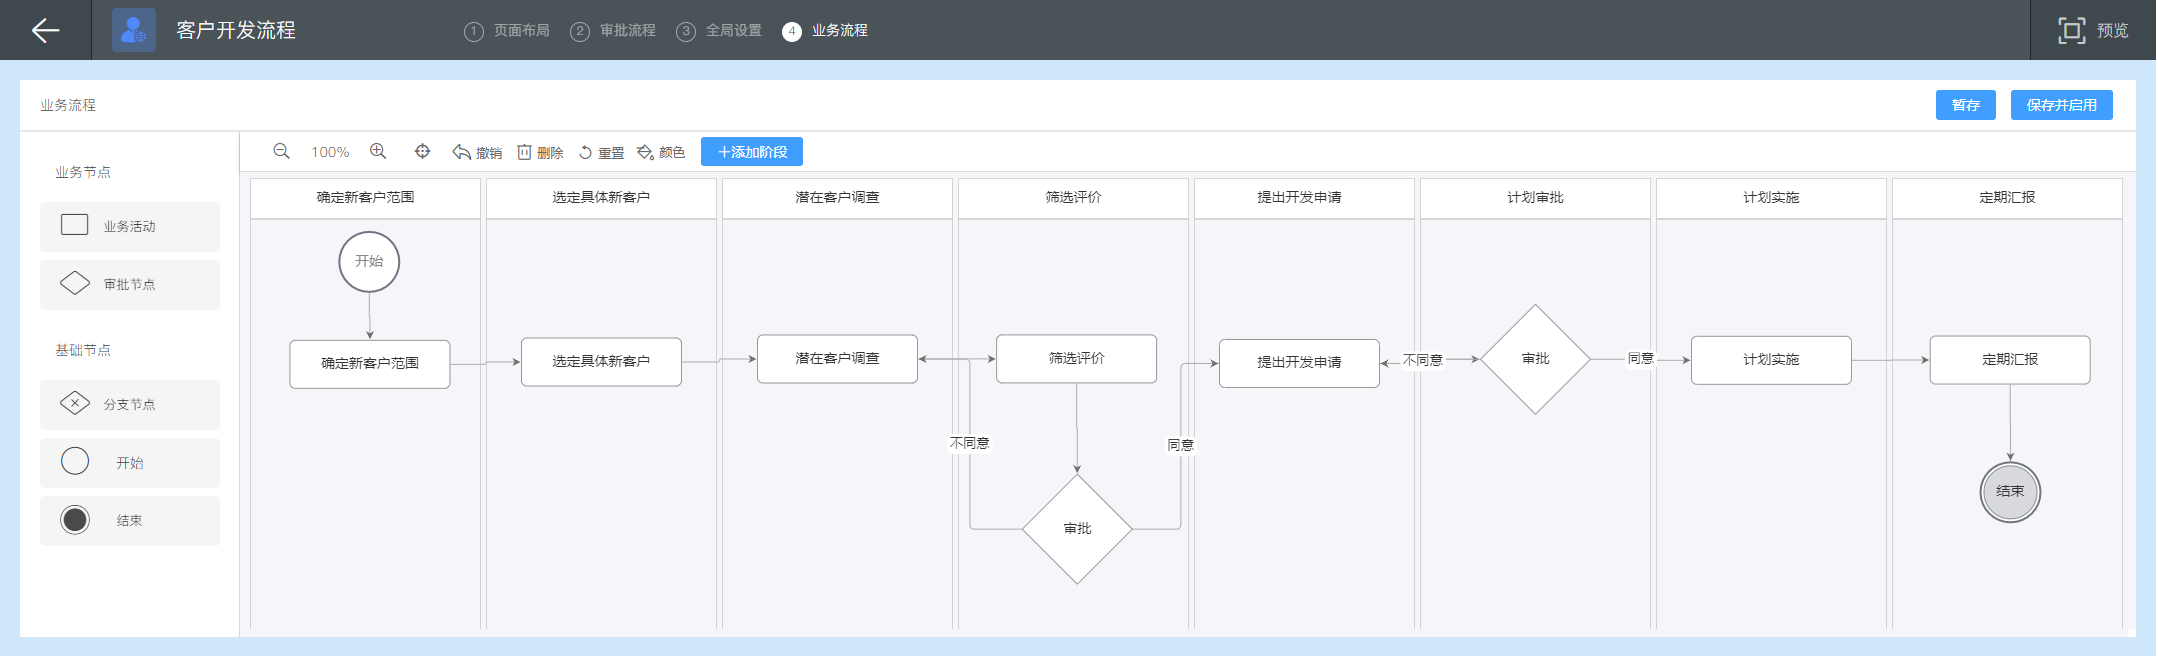The width and height of the screenshot is (2158, 656).
Task: Select the 业务活动 rectangle node in the palette
Action: click(x=130, y=226)
